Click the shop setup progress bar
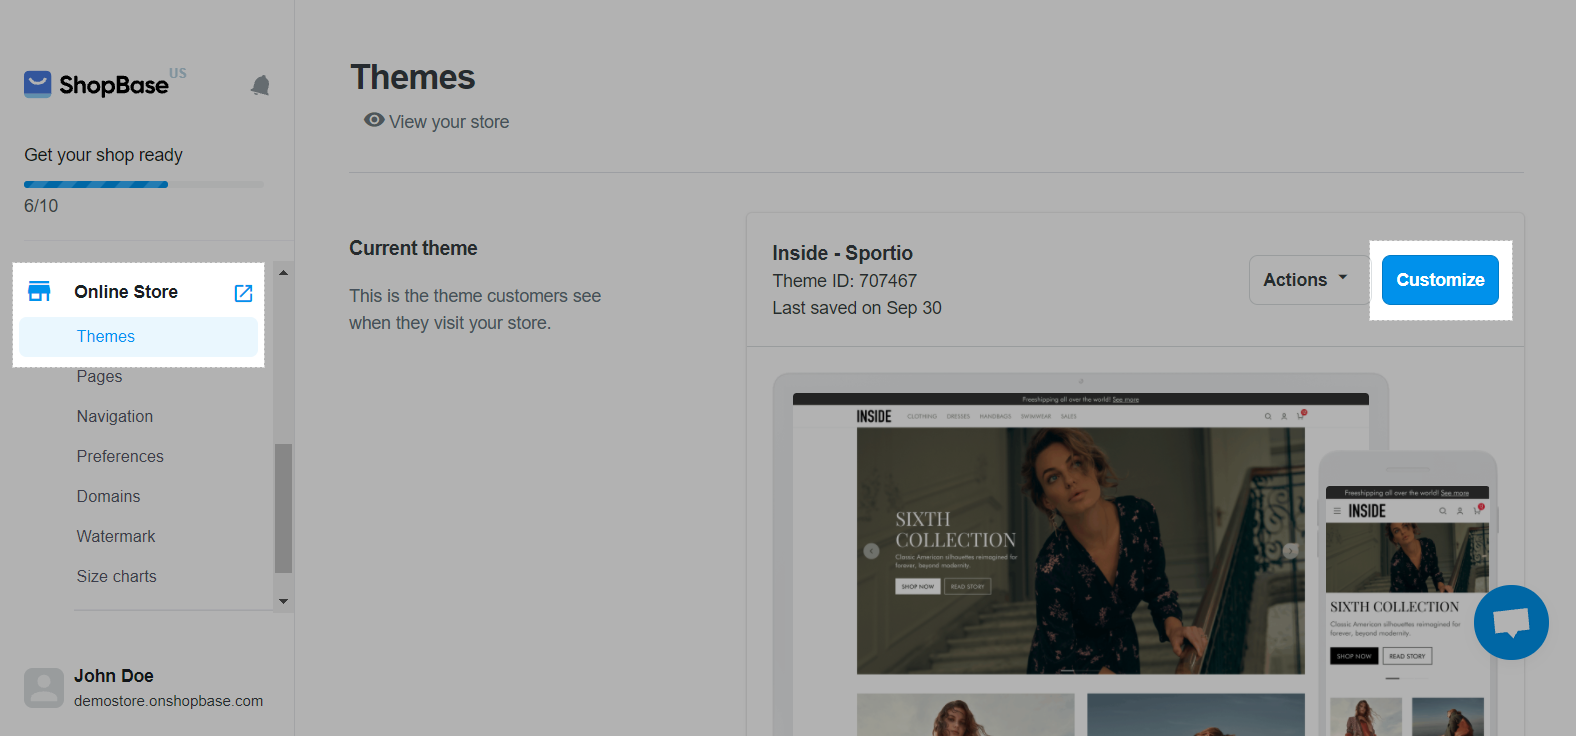The width and height of the screenshot is (1576, 736). [144, 184]
